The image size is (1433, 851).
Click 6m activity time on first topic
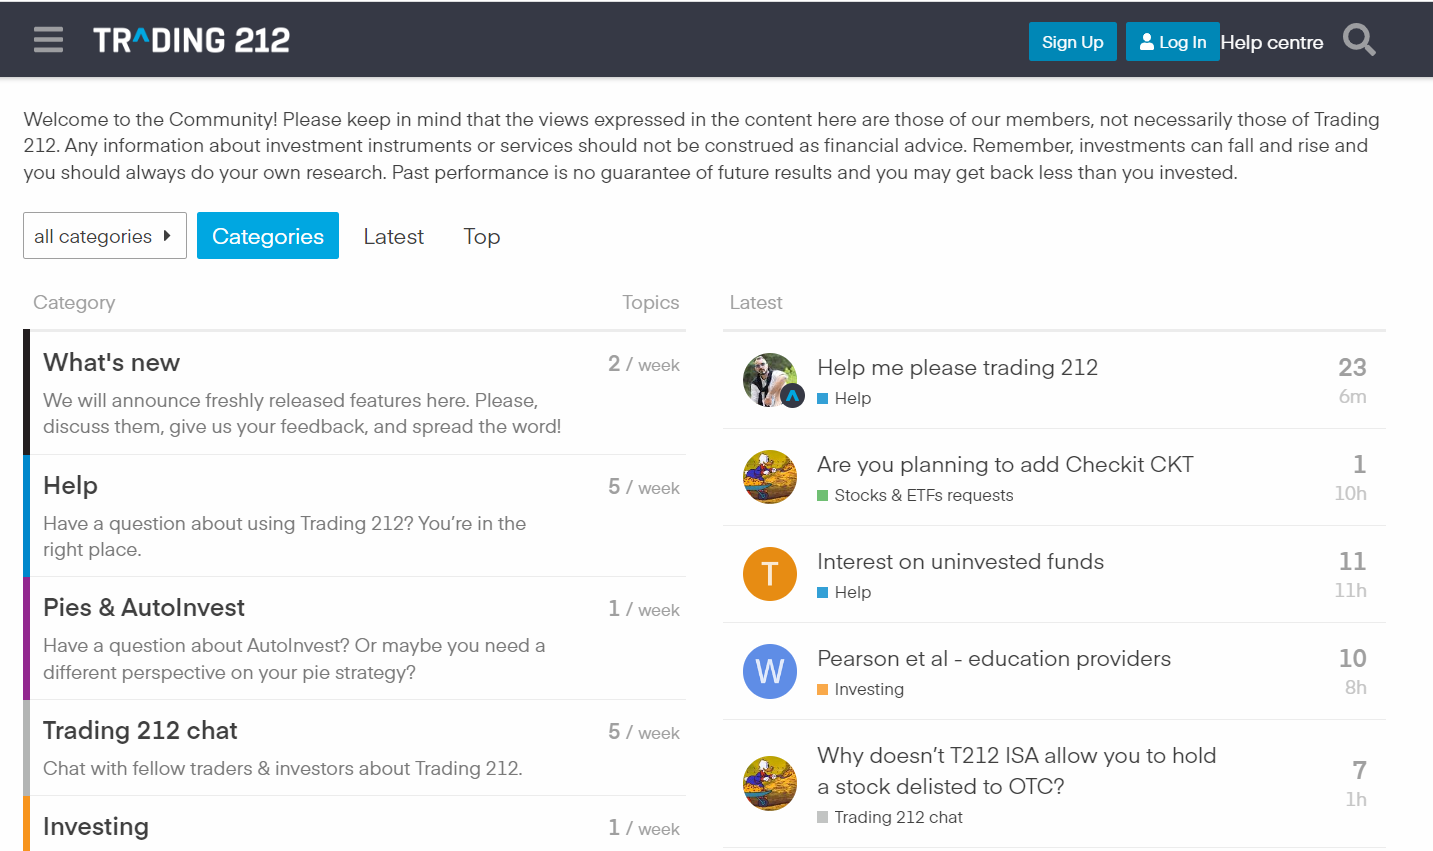pyautogui.click(x=1352, y=396)
